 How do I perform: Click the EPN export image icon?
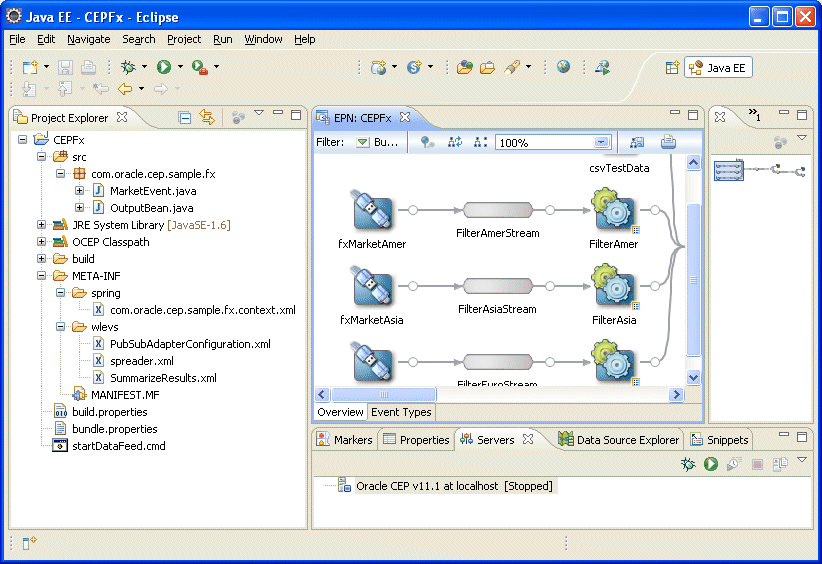(x=637, y=142)
